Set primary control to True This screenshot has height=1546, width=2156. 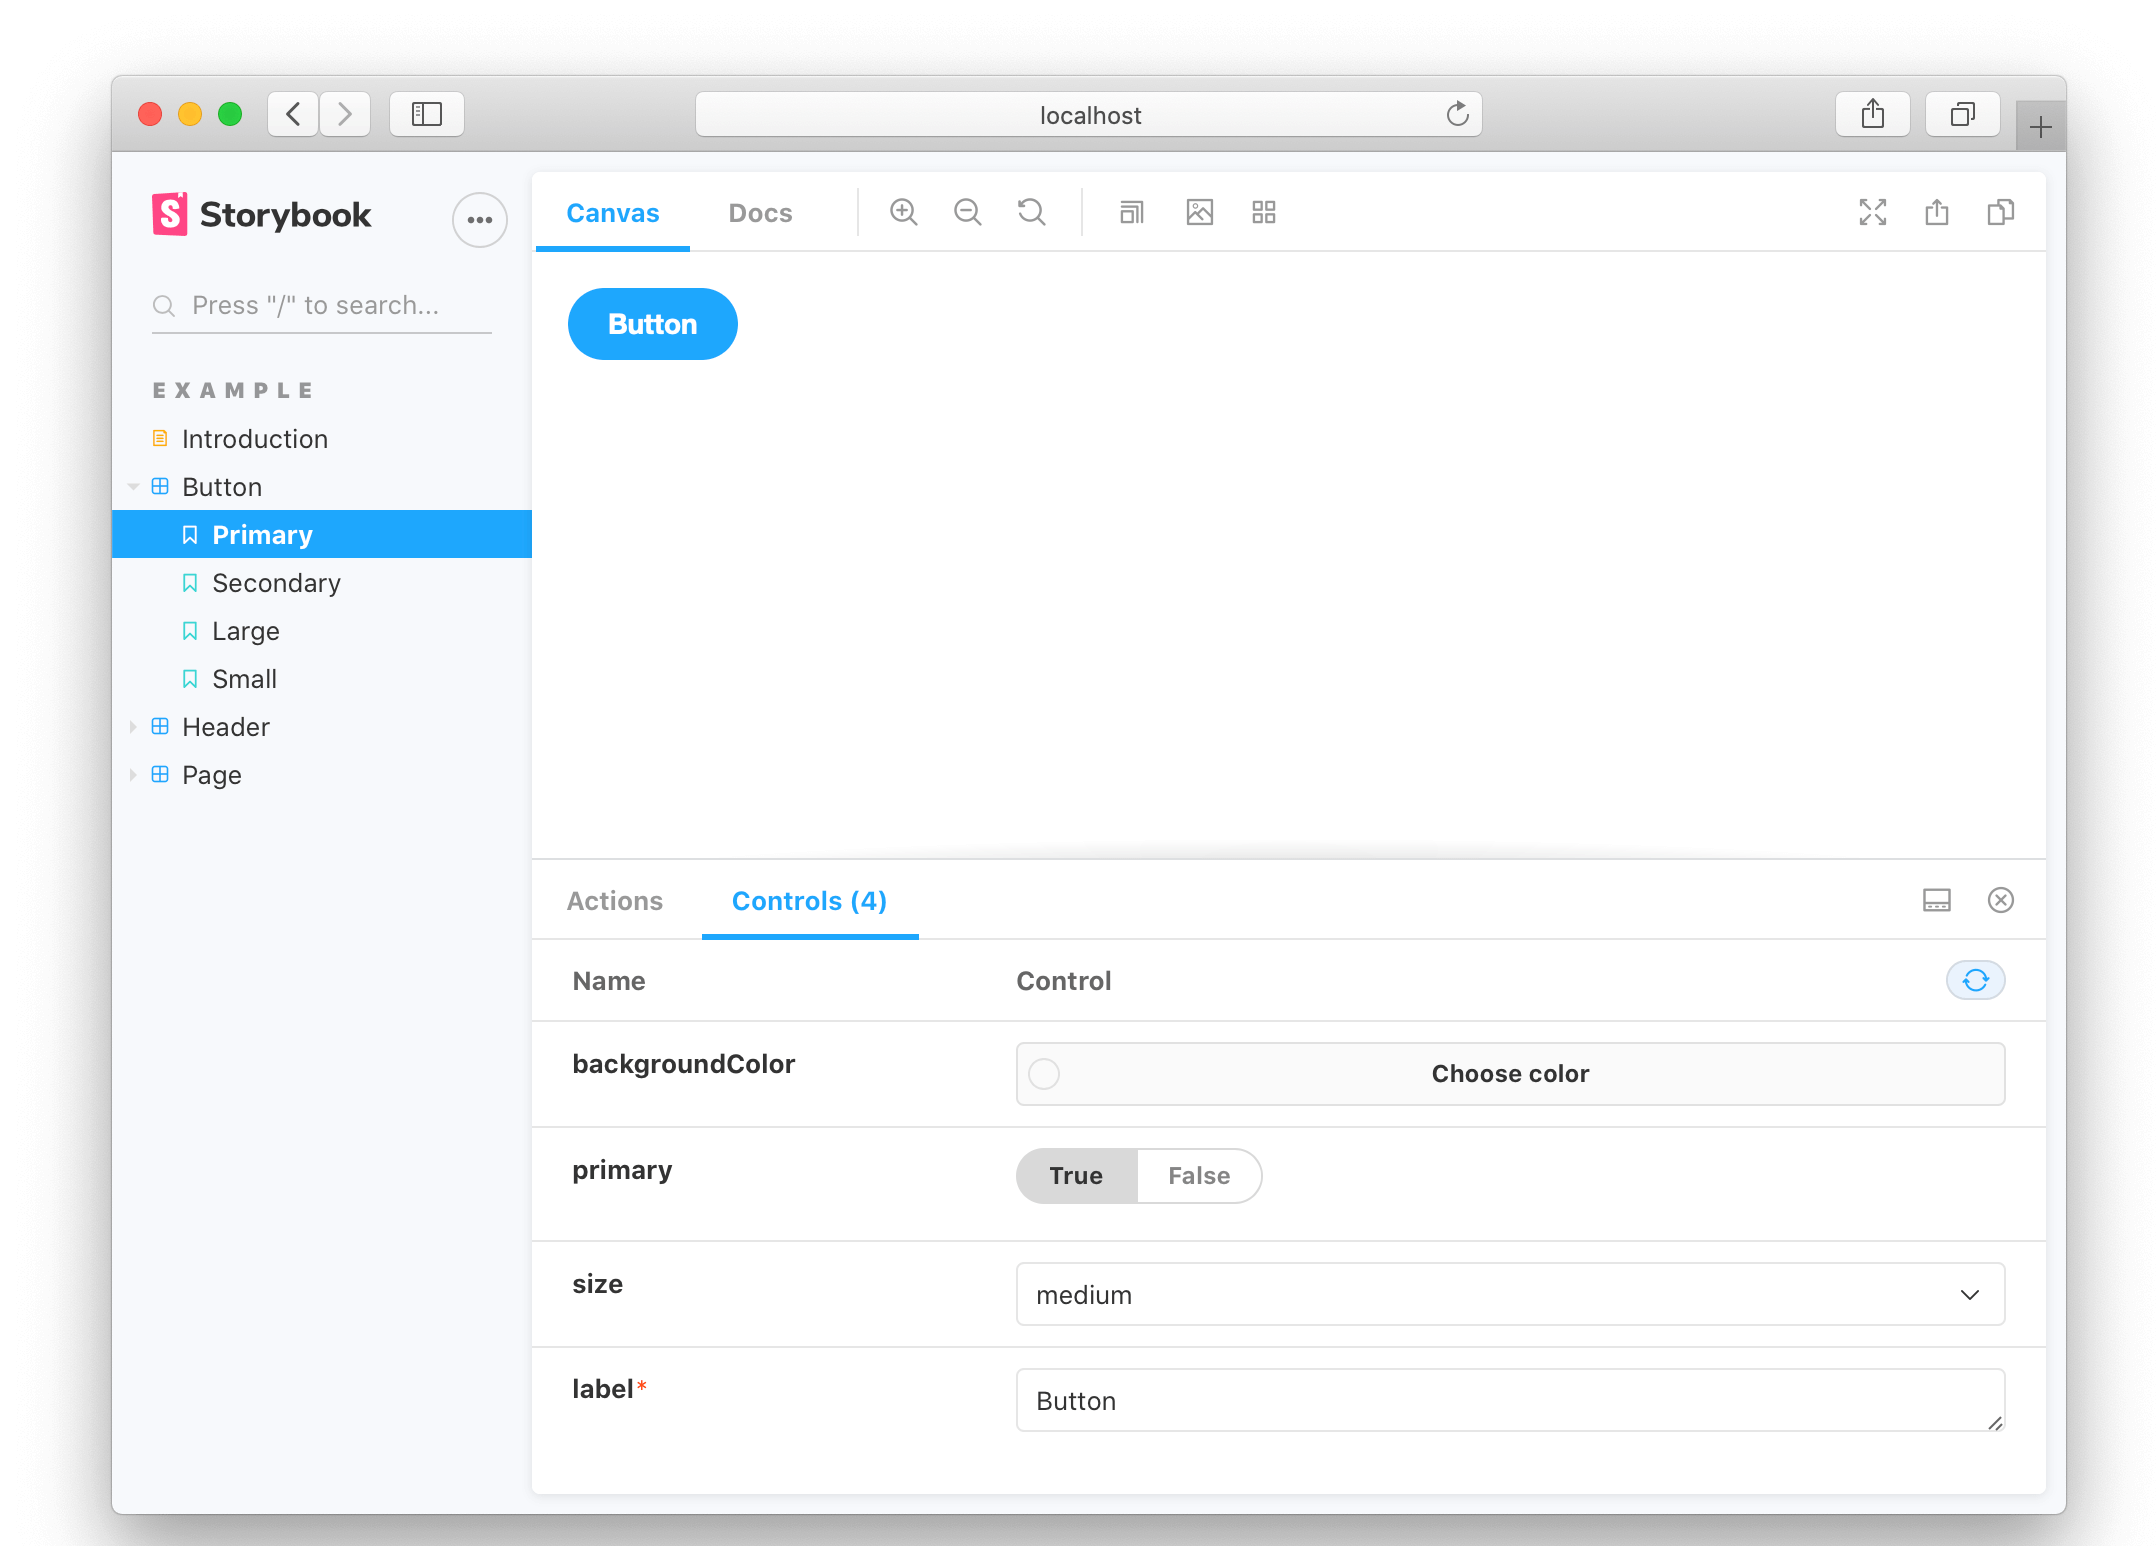point(1076,1175)
